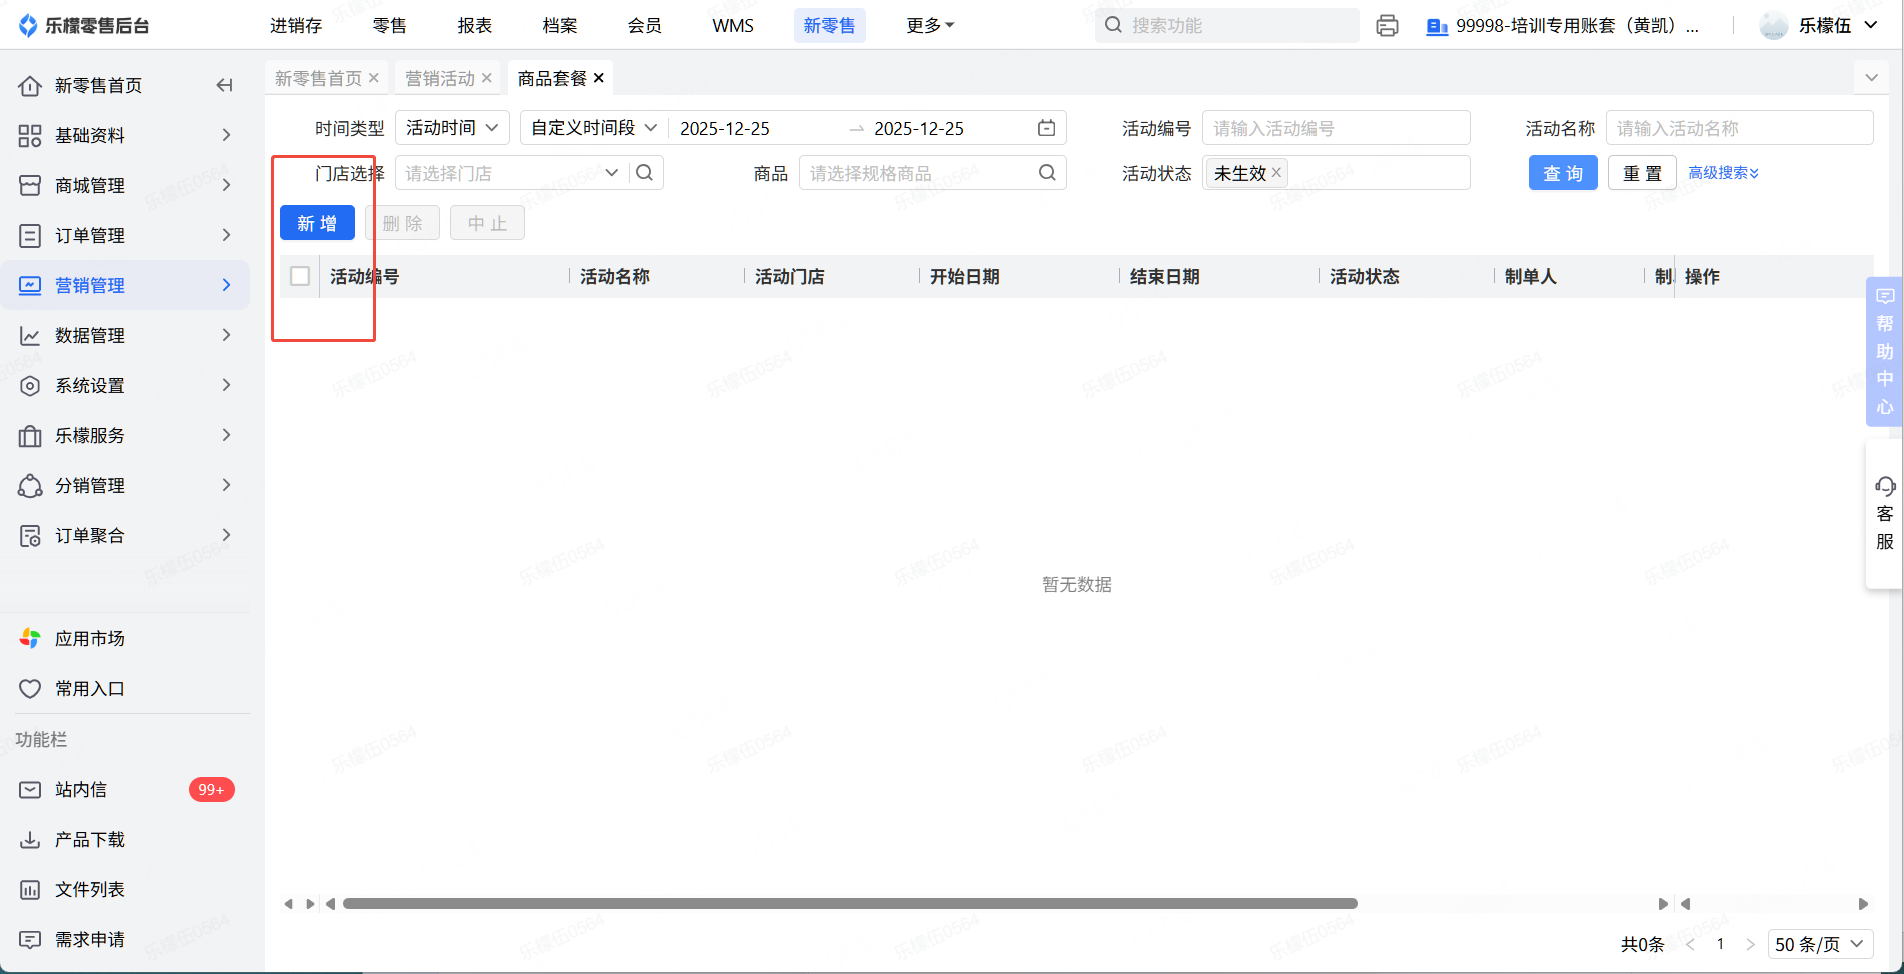
Task: Click the product search magnifier icon
Action: (x=1047, y=173)
